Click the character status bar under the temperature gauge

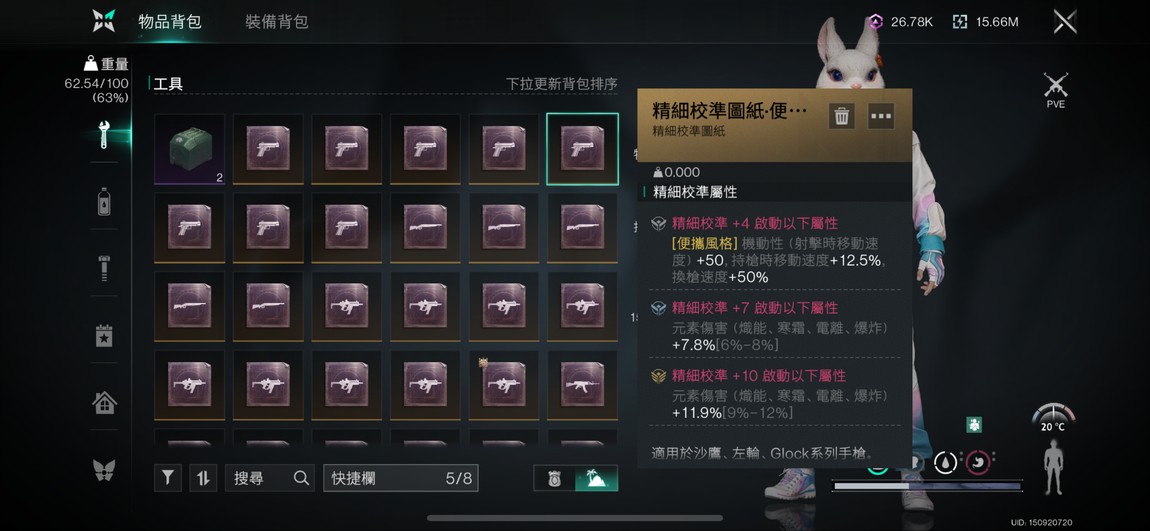[928, 486]
